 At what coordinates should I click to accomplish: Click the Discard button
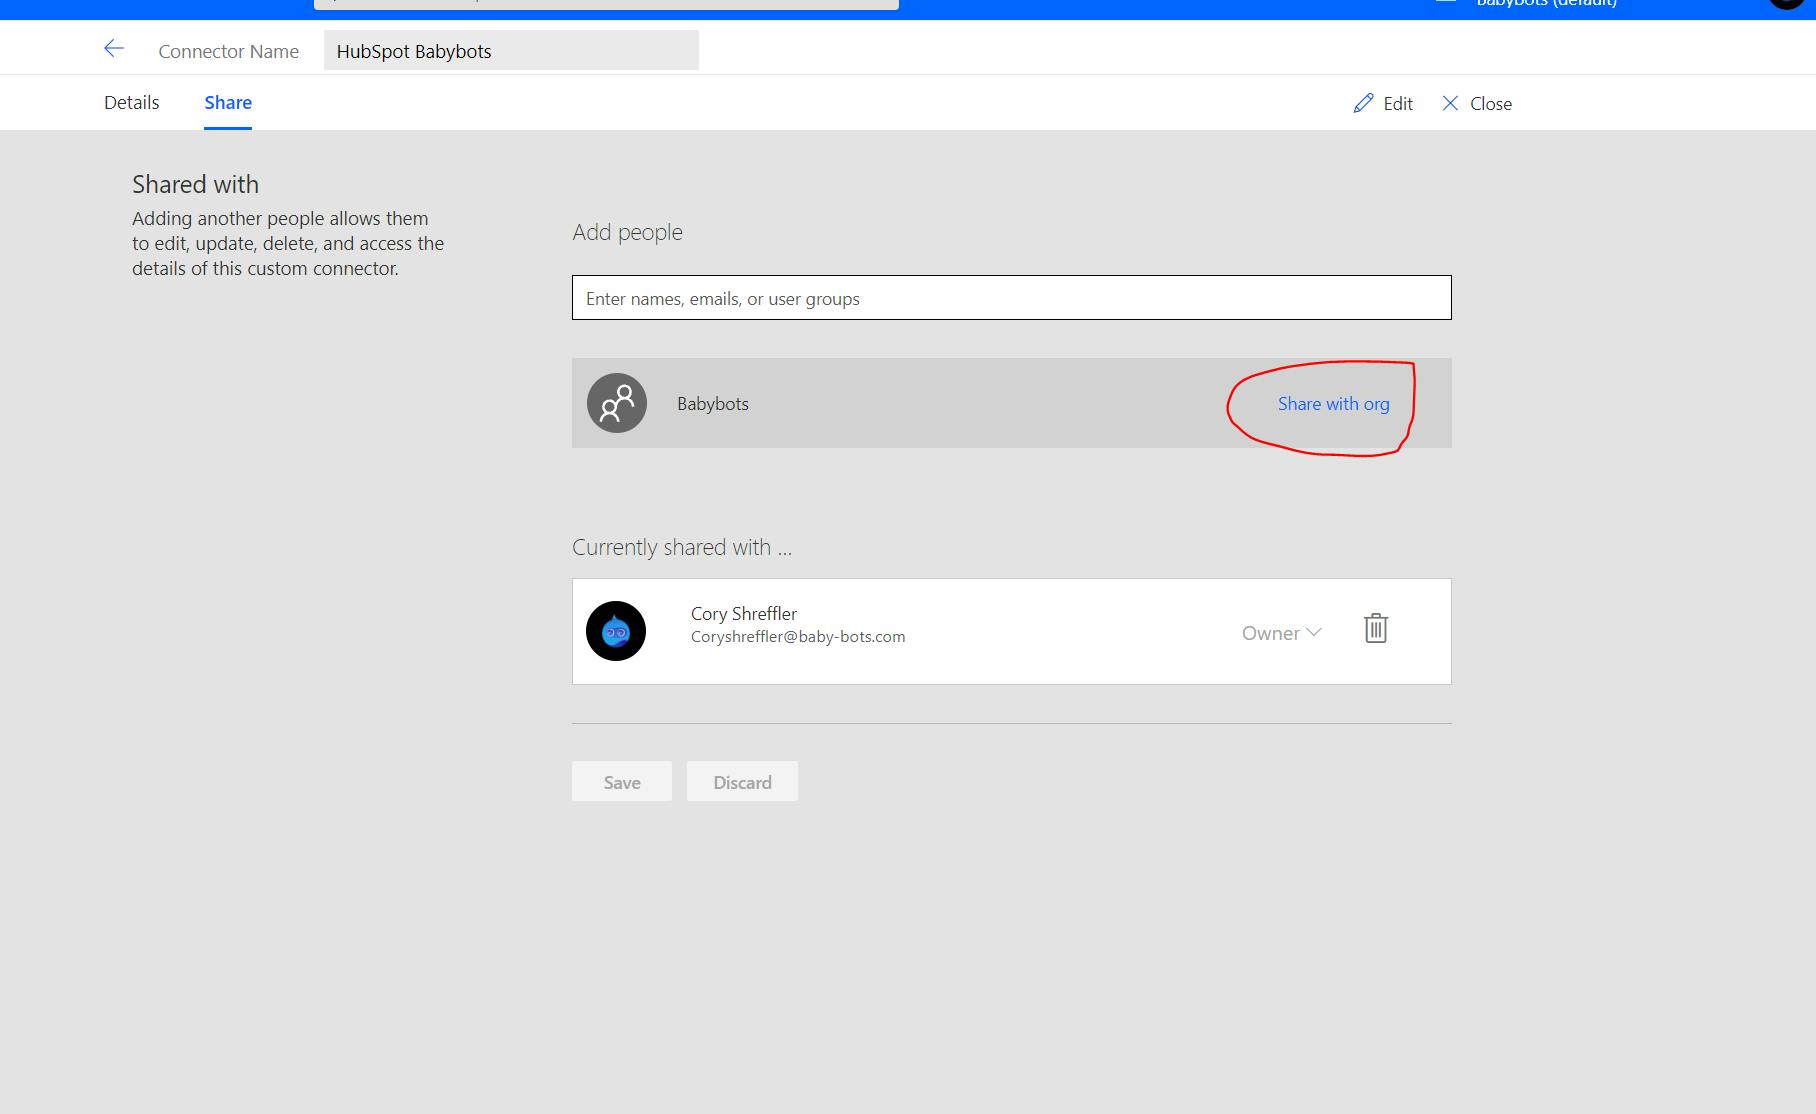point(742,781)
